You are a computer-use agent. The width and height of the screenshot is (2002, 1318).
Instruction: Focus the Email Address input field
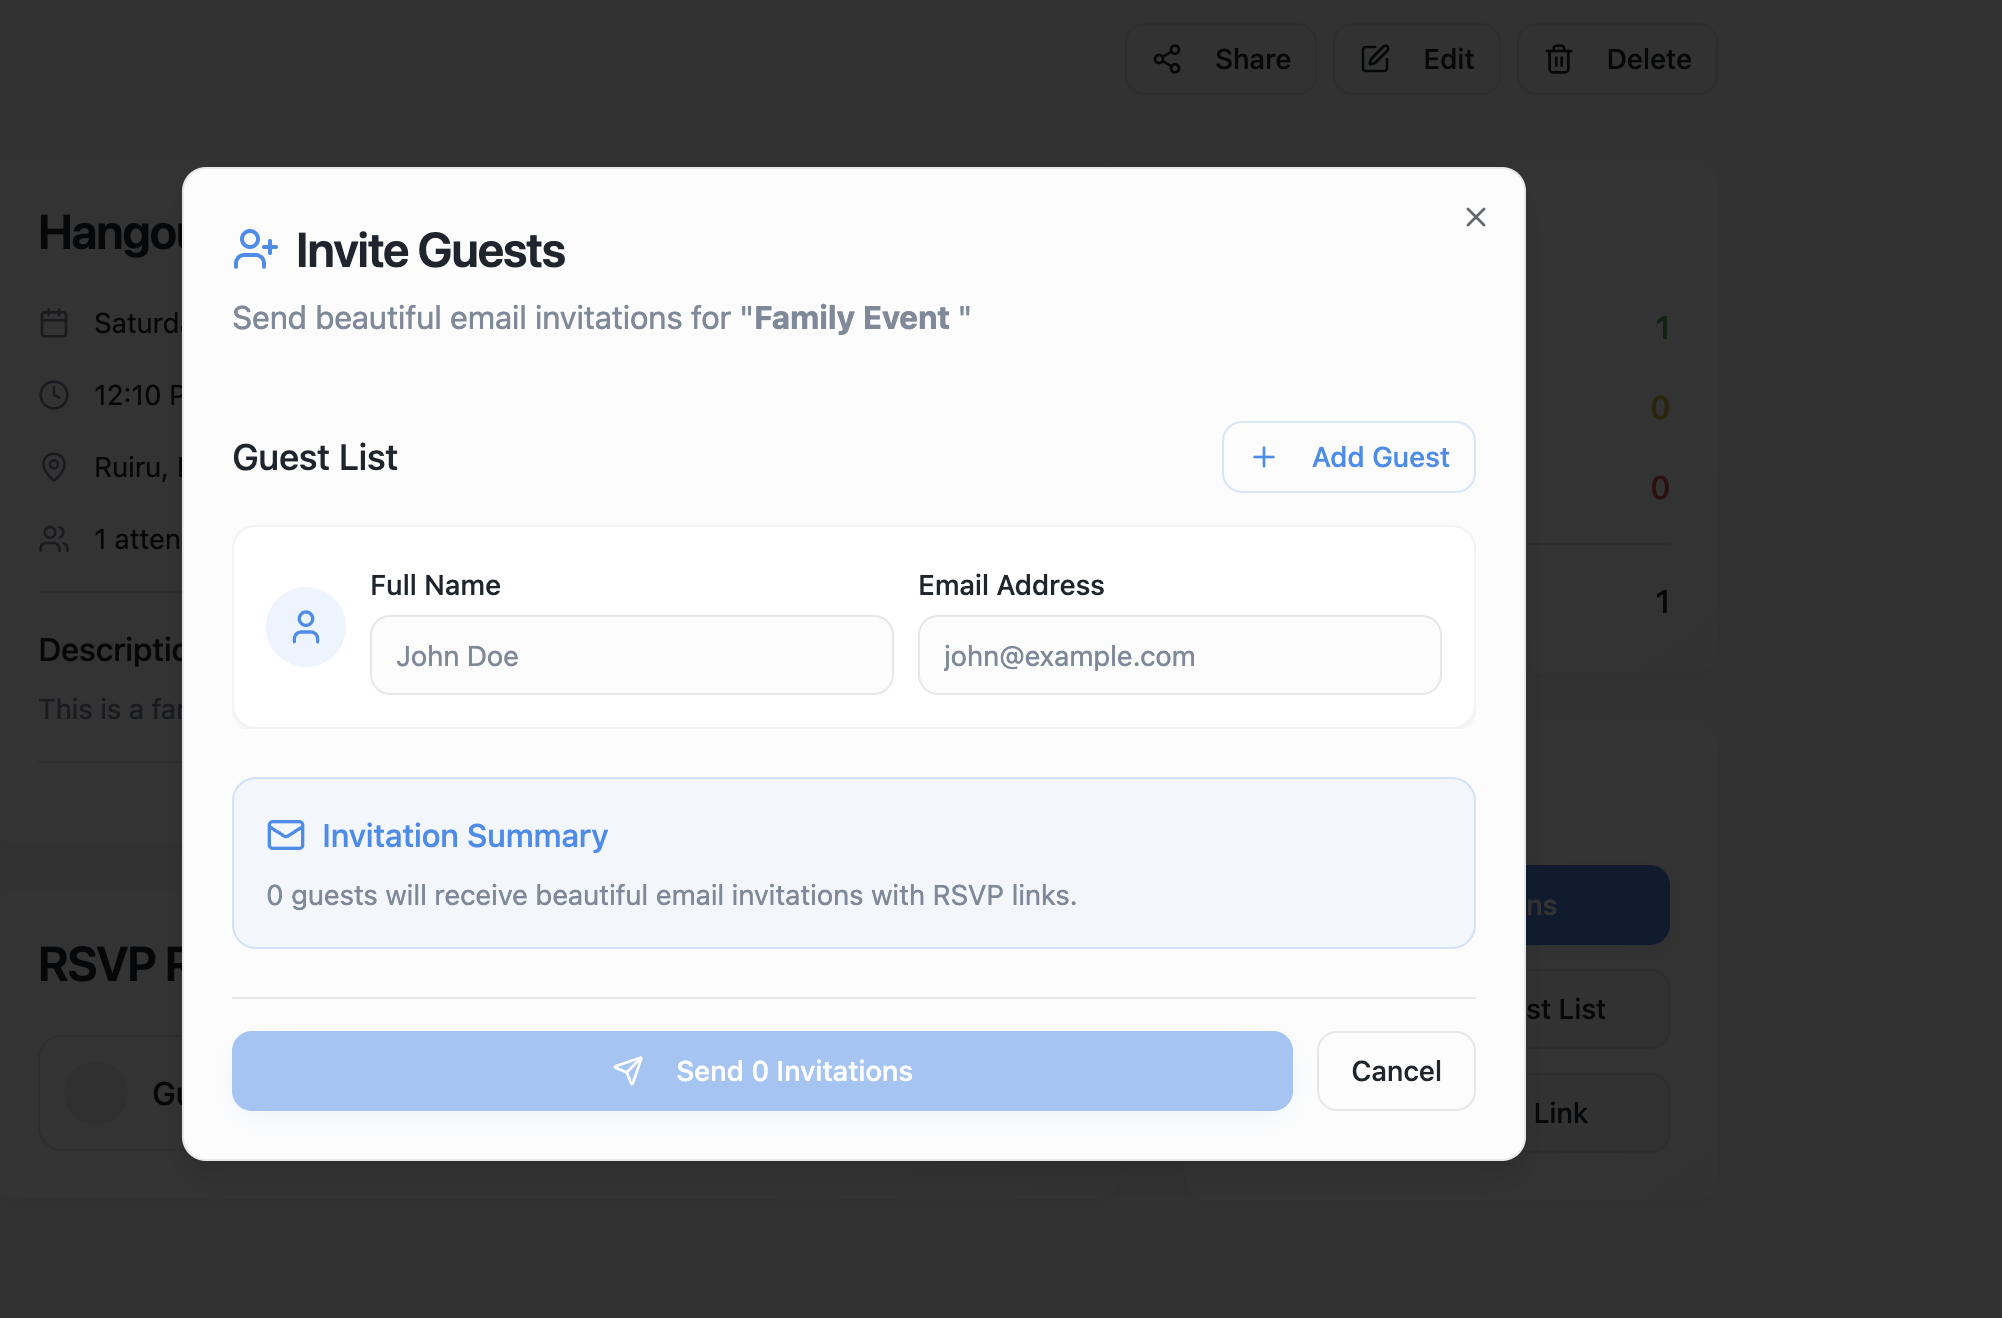(x=1179, y=655)
